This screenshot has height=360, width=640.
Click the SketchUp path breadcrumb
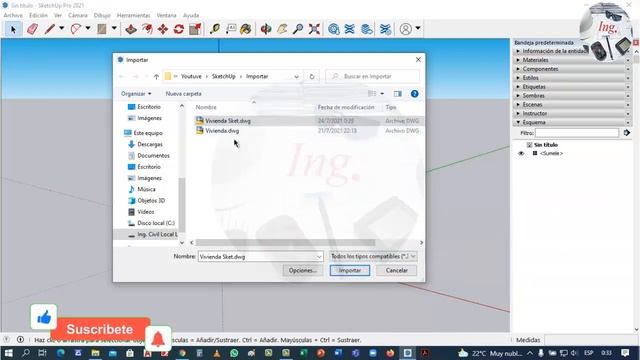[224, 76]
